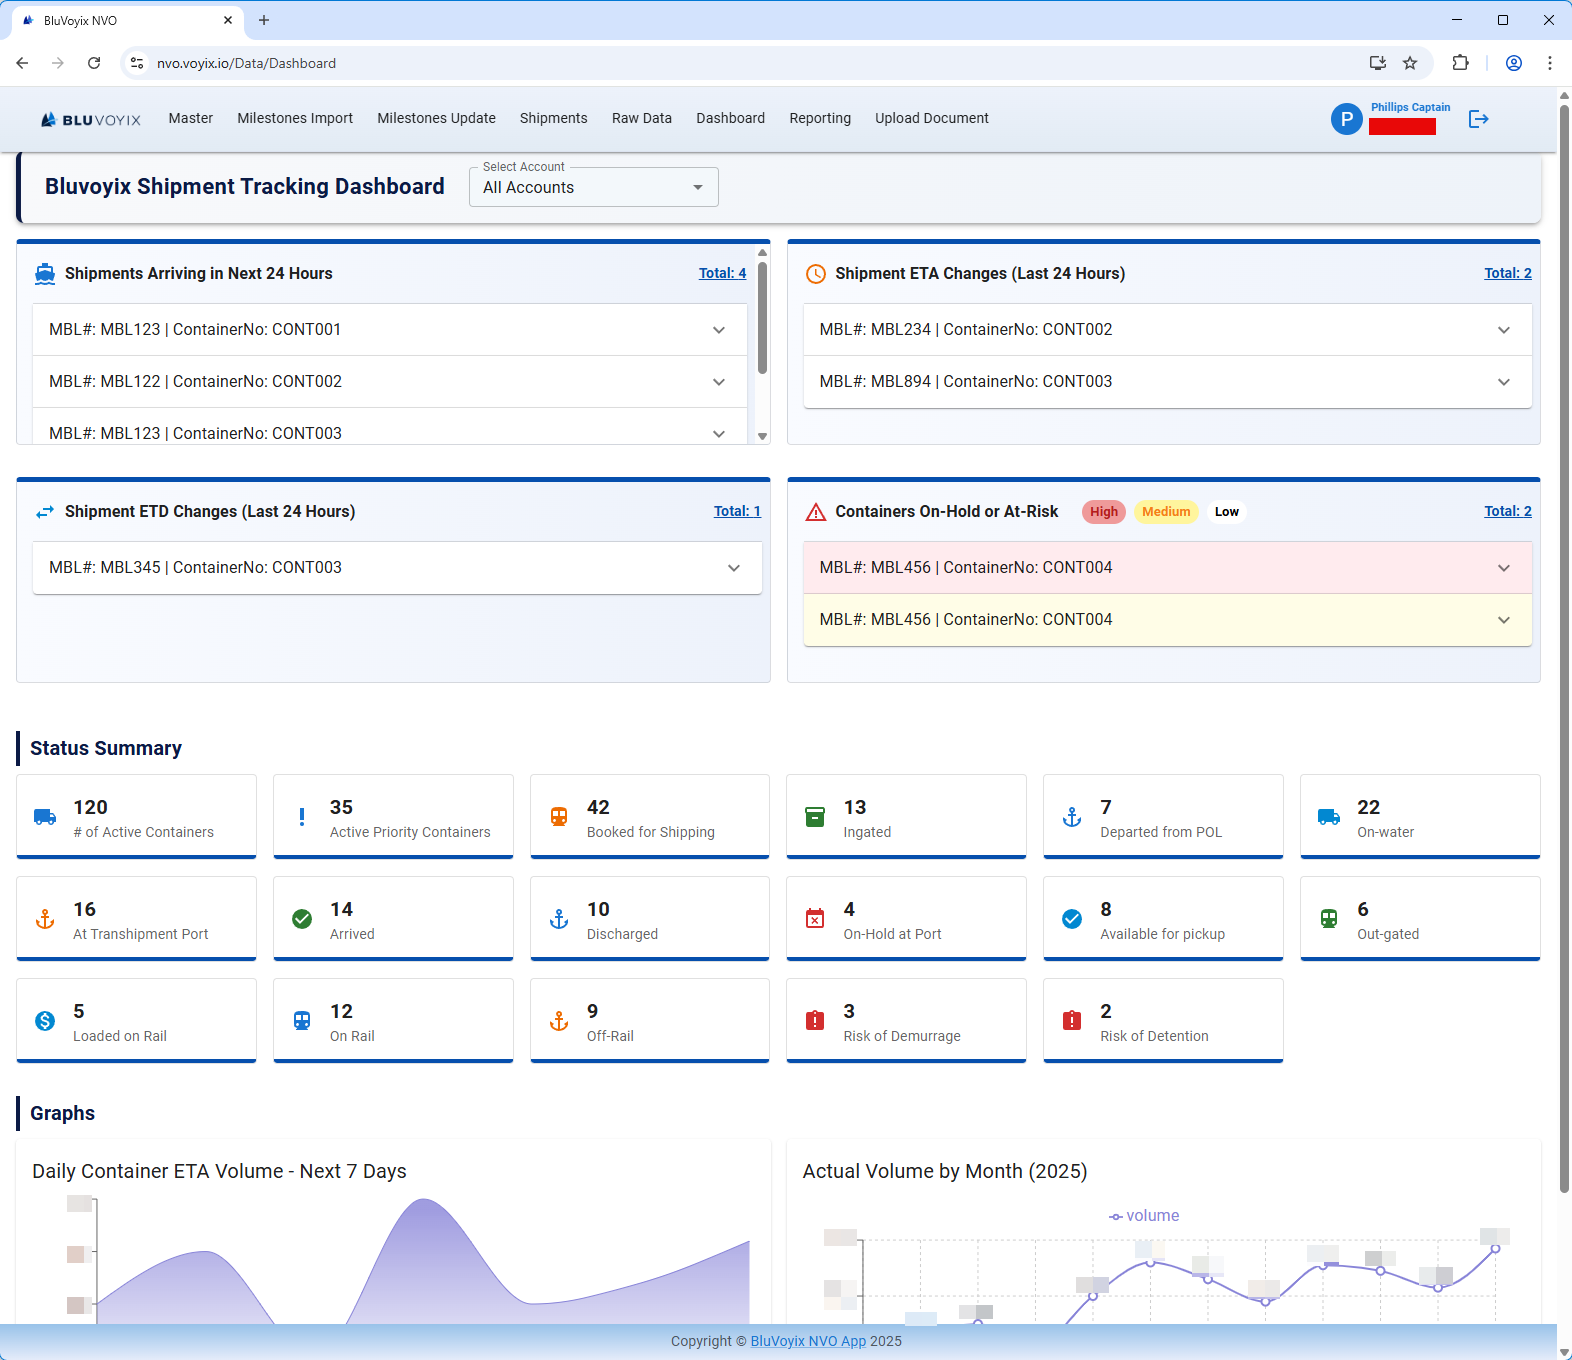Click the green checkmark icon on Arrived card
The image size is (1572, 1360).
coord(302,919)
